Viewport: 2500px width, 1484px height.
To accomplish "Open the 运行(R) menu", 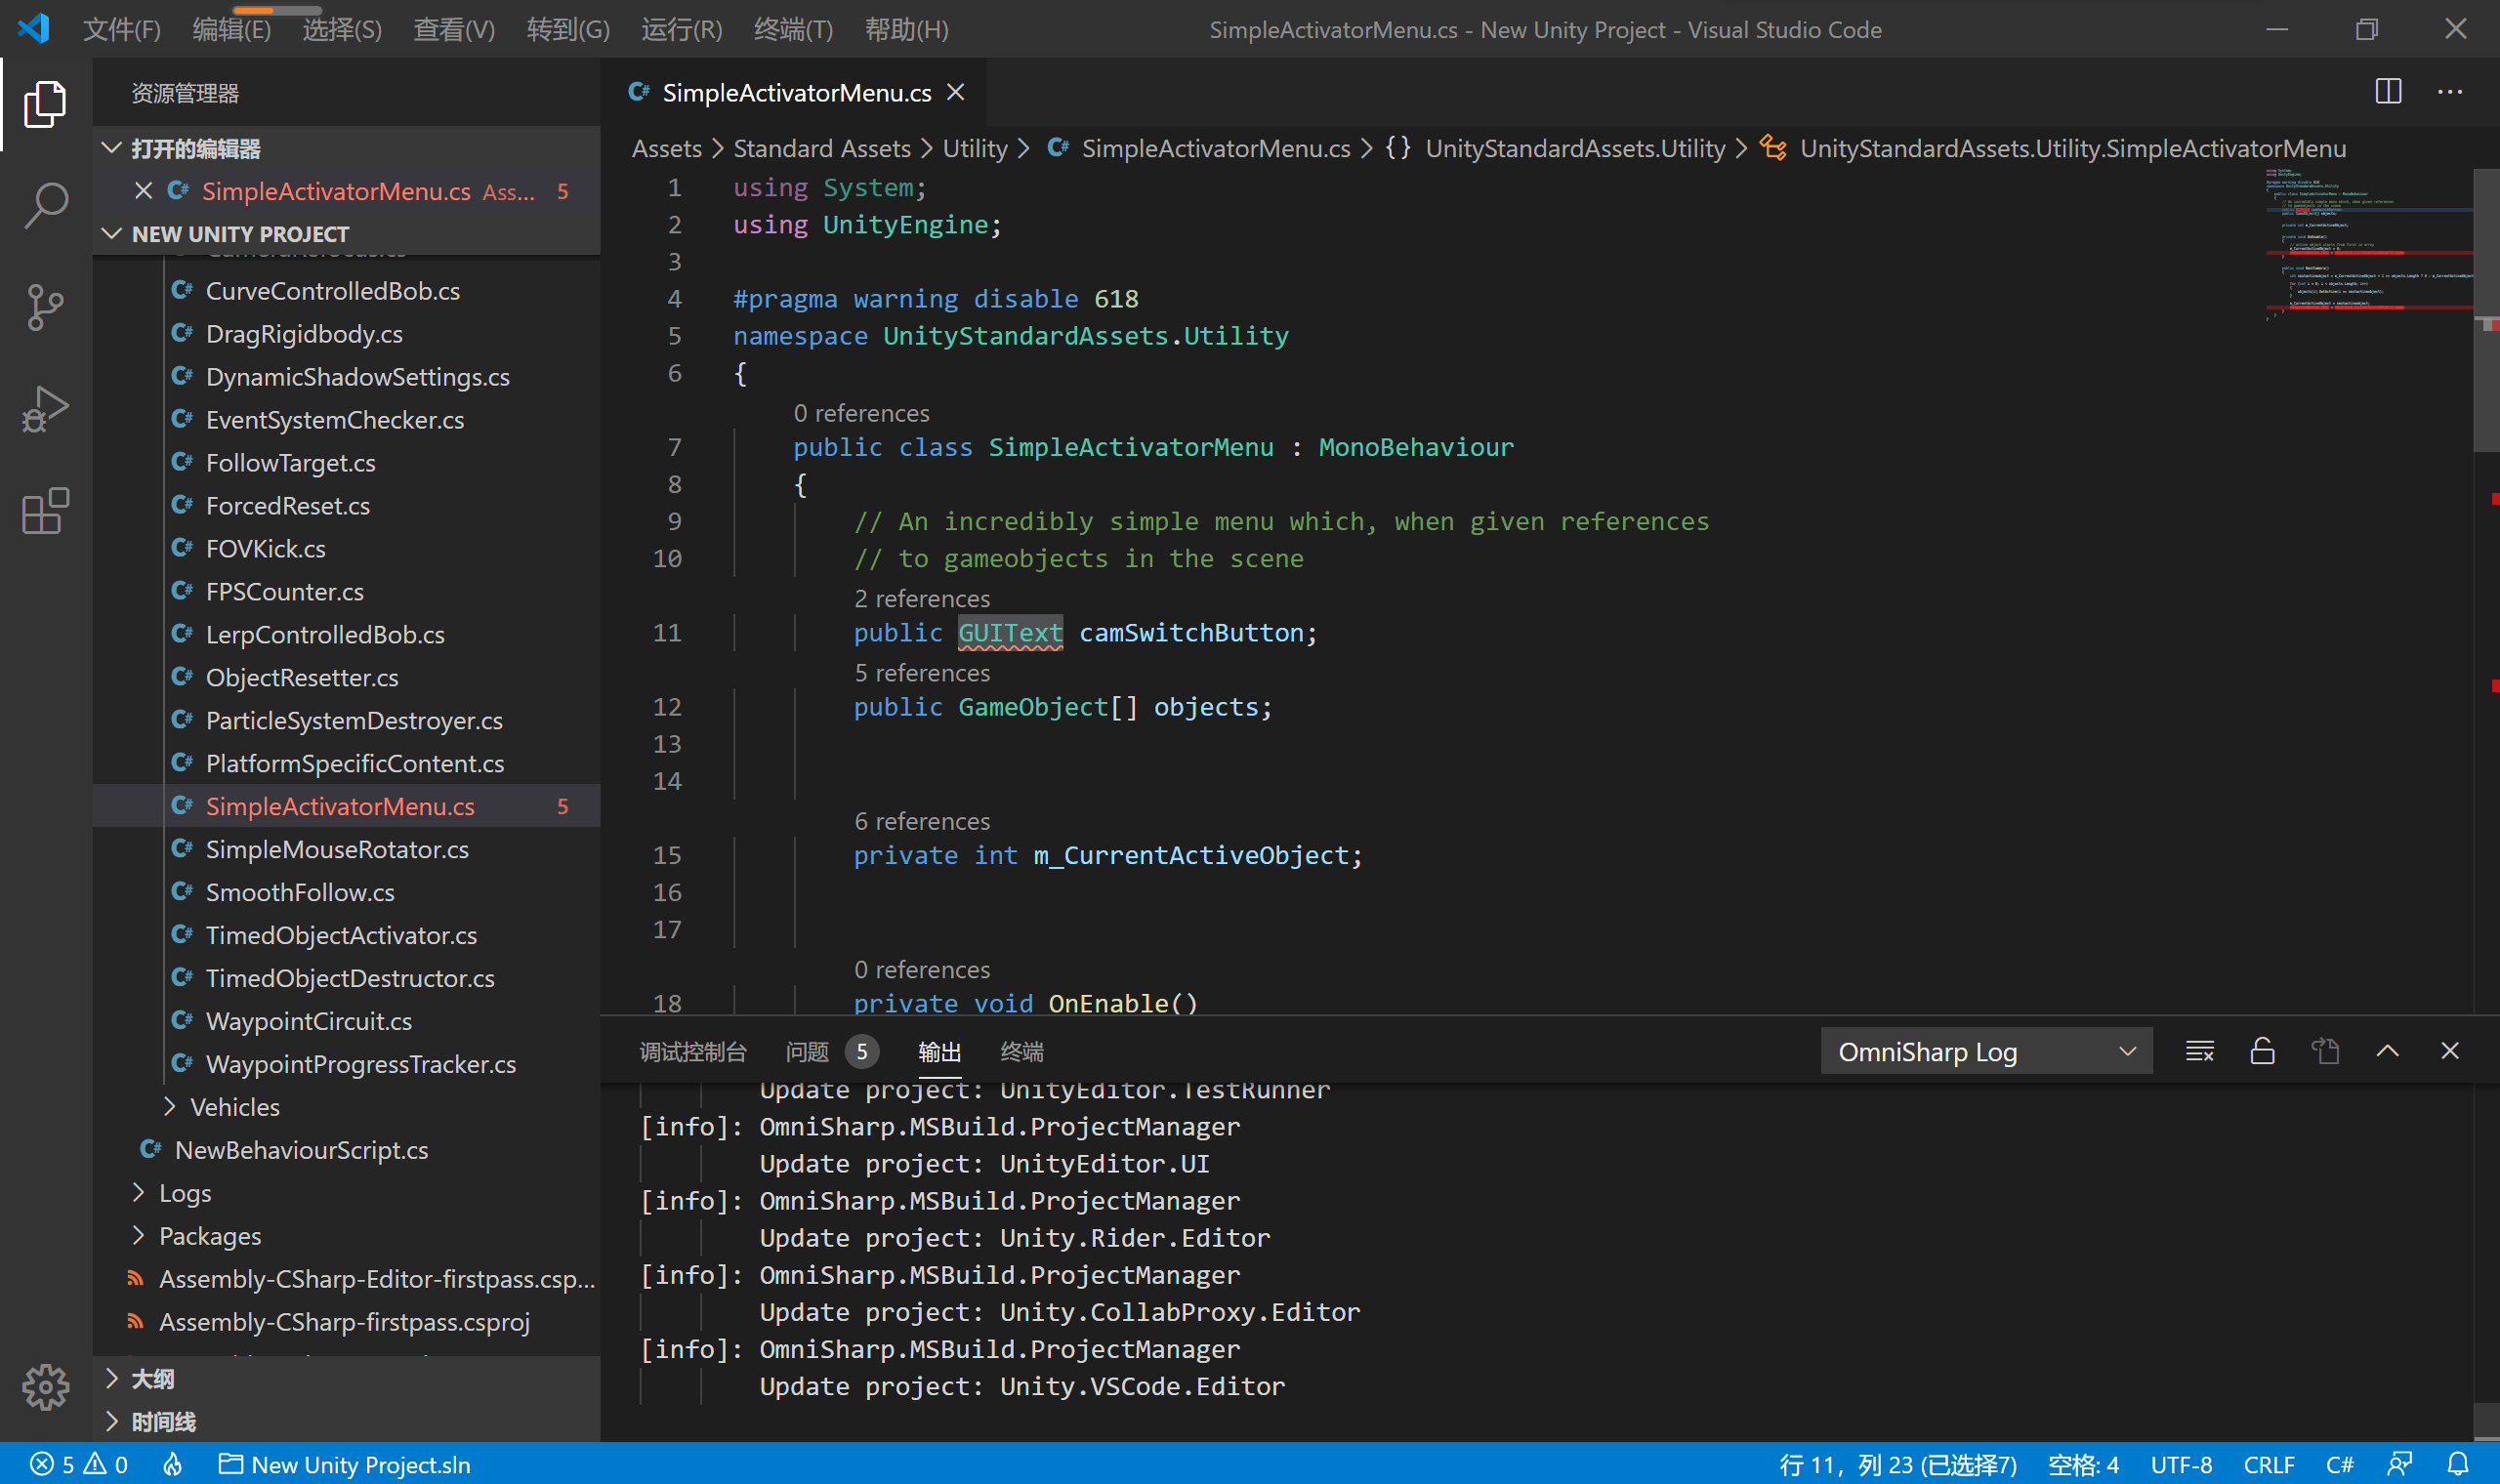I will click(681, 29).
